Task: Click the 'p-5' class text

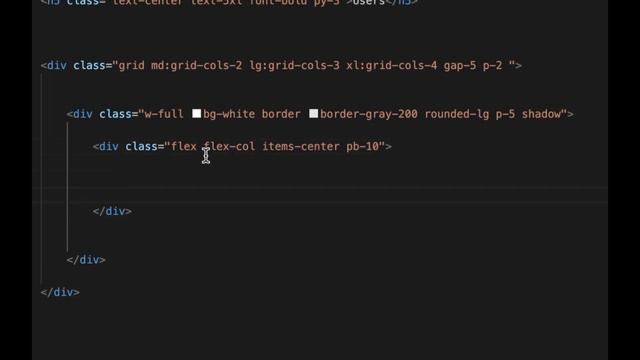Action: [505, 114]
